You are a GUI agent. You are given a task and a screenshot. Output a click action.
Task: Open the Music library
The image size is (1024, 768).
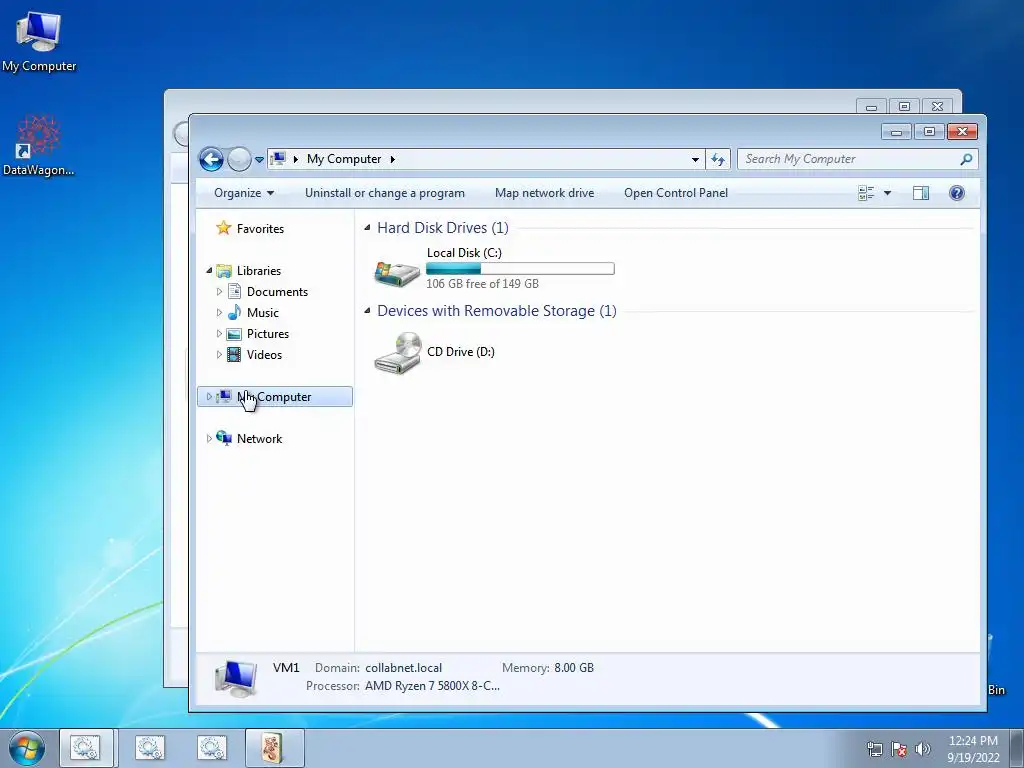click(x=263, y=312)
